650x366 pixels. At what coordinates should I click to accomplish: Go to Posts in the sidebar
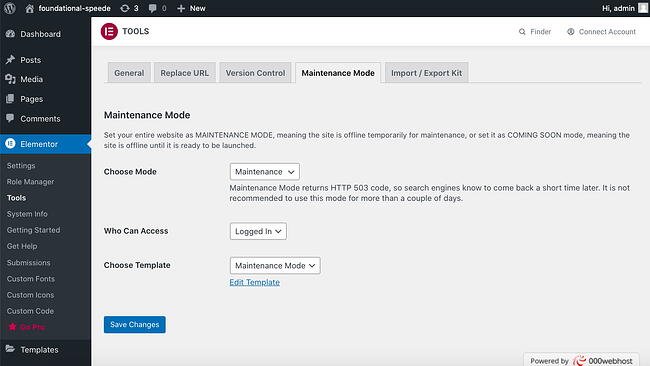click(x=31, y=60)
